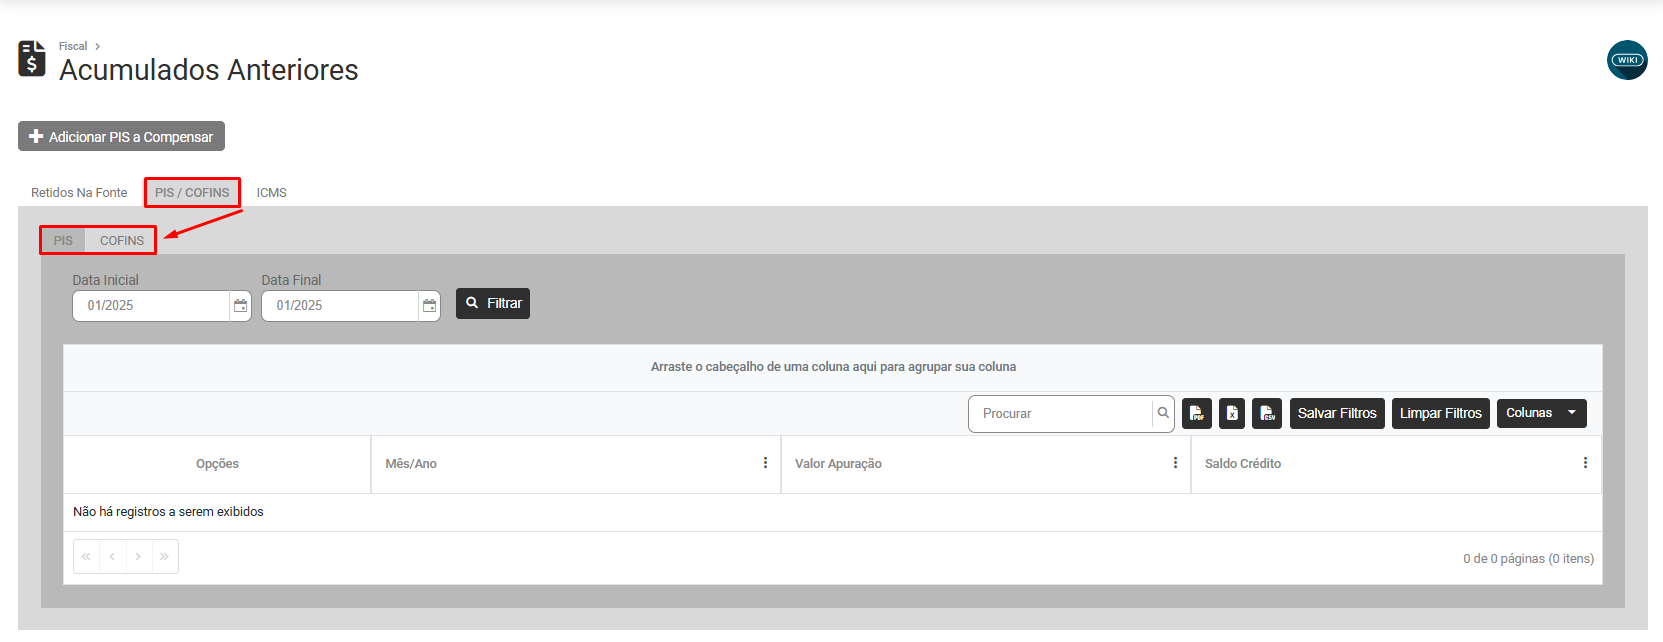Open the Valor Apuração column options menu
The height and width of the screenshot is (642, 1663).
[1175, 463]
